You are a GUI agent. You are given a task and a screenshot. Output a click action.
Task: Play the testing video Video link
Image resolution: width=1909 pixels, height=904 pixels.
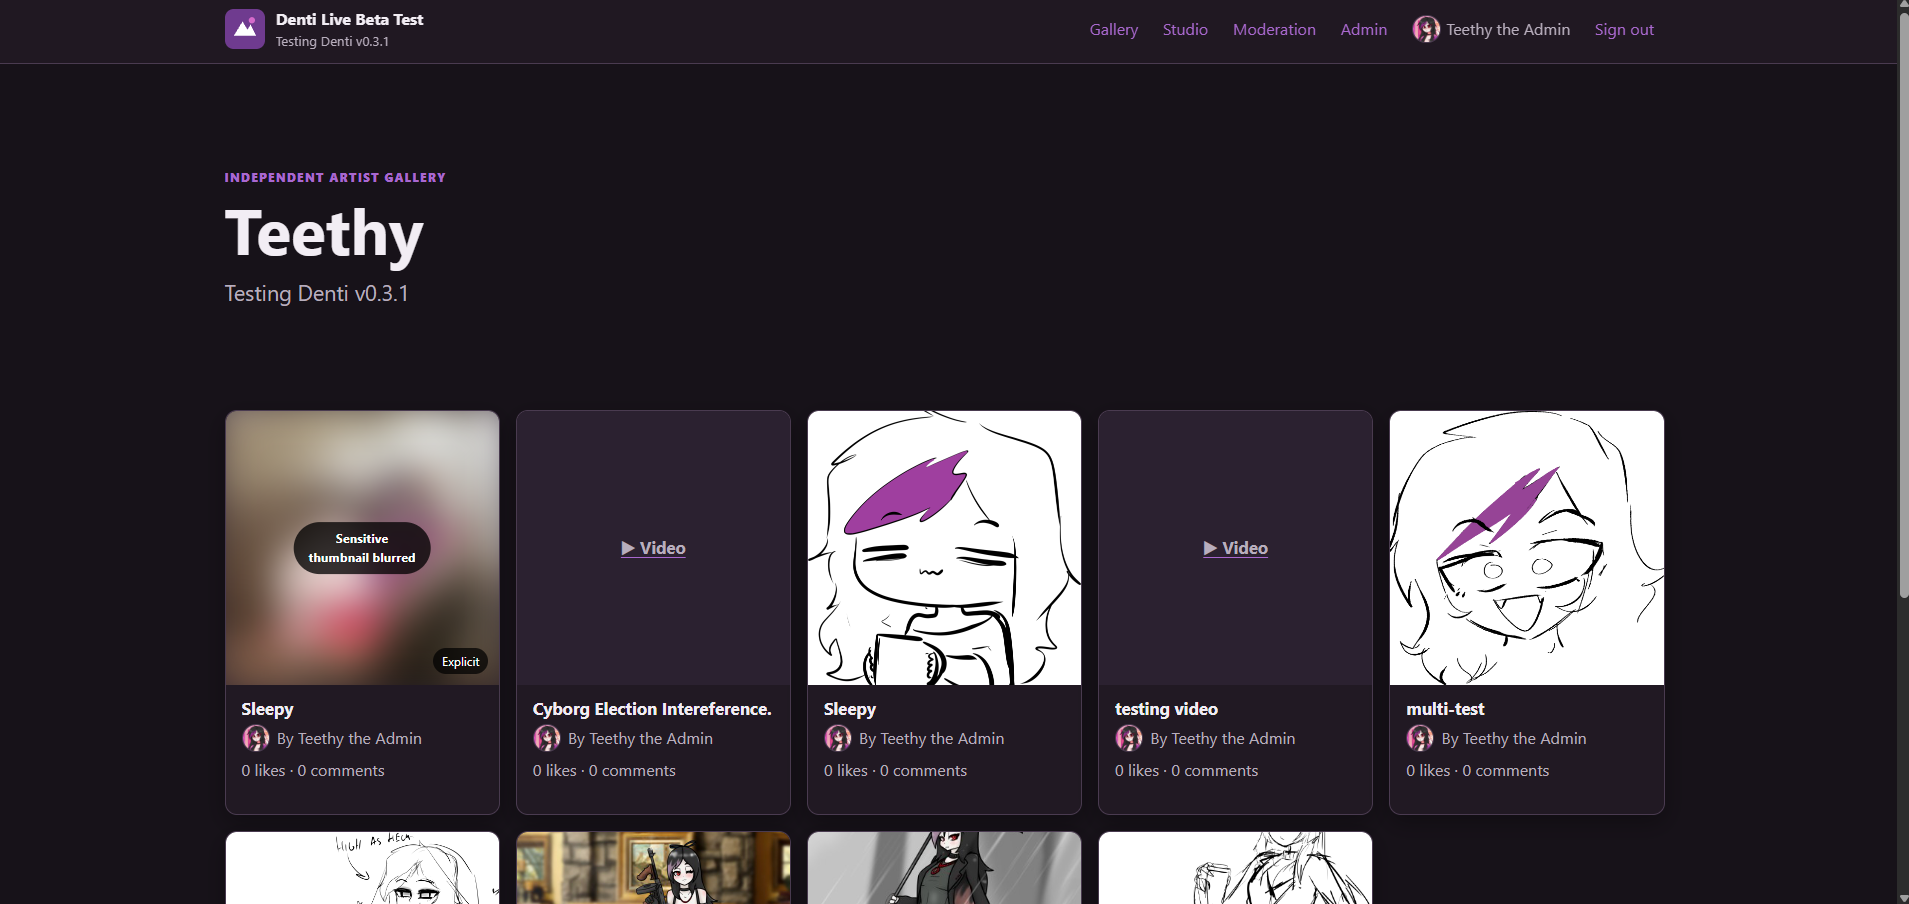1235,548
